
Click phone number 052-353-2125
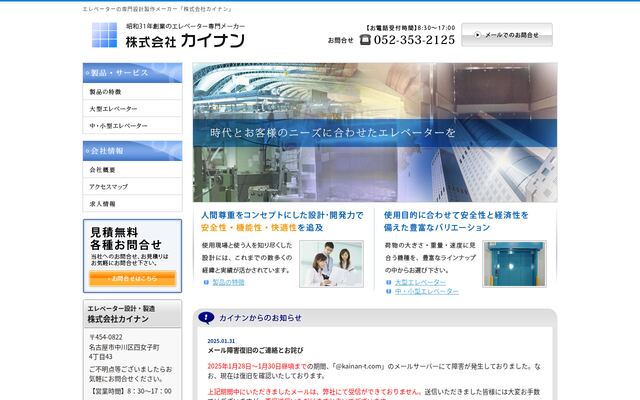pos(414,40)
